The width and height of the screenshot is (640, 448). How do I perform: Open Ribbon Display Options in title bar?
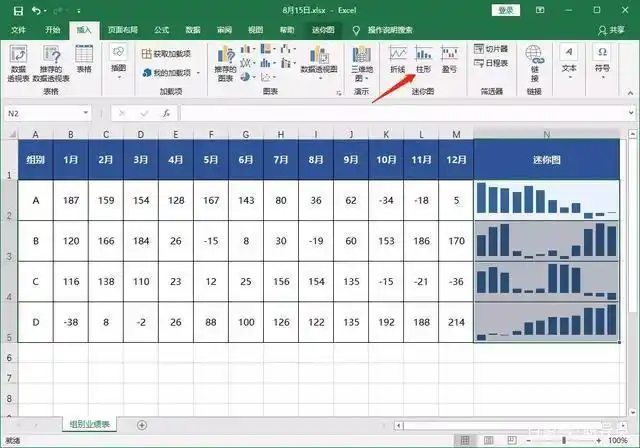click(x=540, y=10)
